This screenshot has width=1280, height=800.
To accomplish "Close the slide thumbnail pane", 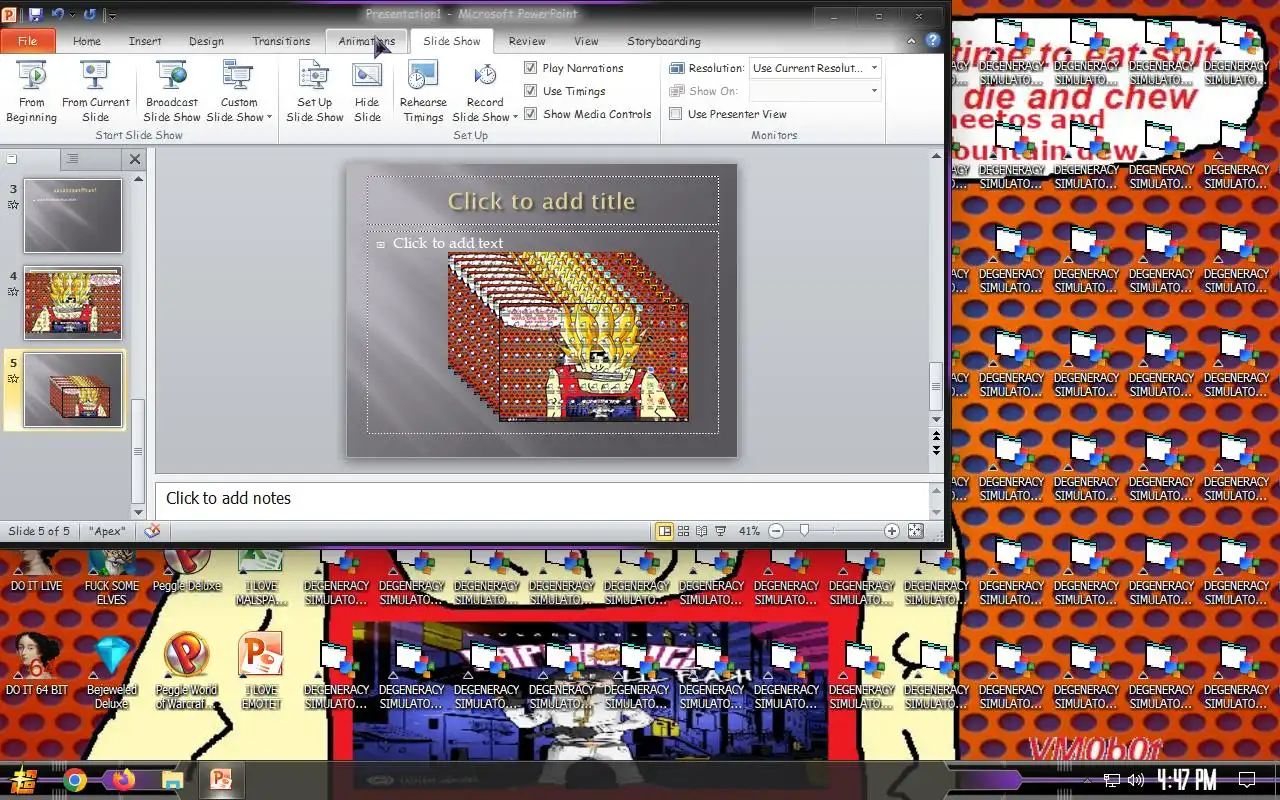I will click(x=135, y=159).
